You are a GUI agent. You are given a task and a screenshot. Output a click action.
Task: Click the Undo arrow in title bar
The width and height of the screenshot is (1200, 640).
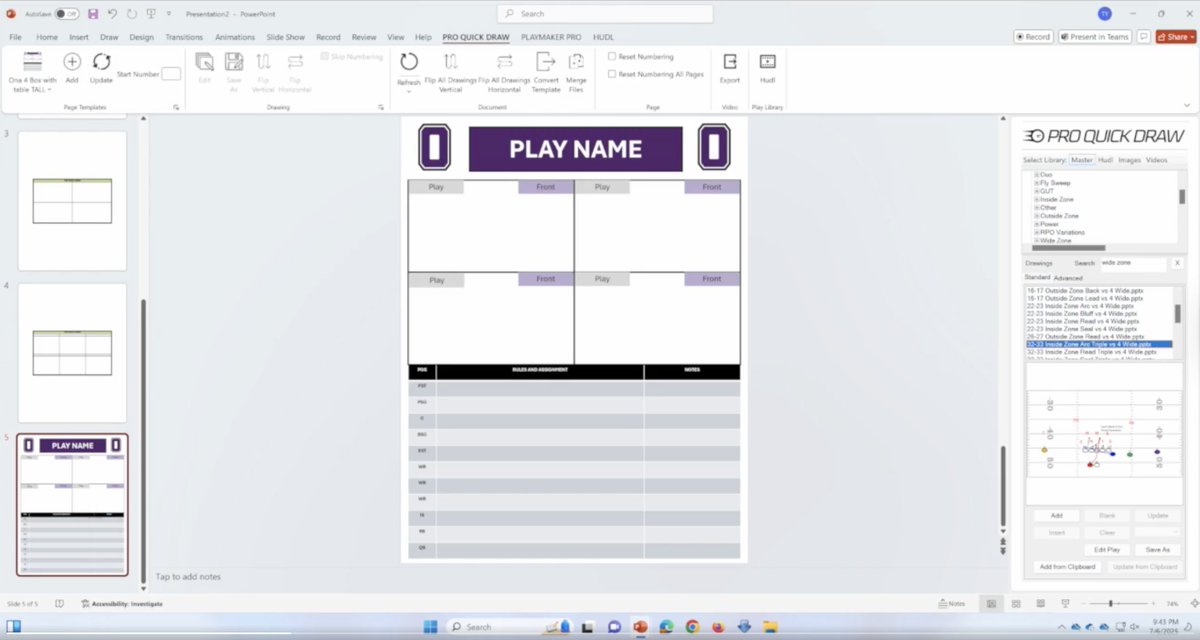(112, 14)
